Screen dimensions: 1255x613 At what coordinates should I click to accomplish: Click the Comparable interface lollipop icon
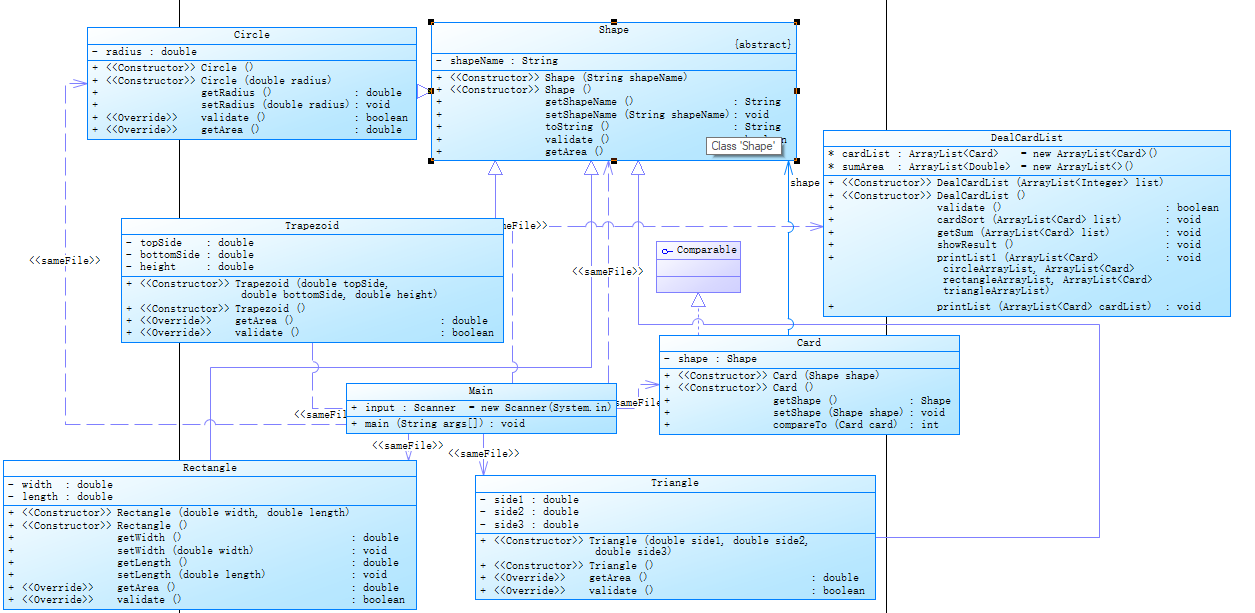click(667, 250)
